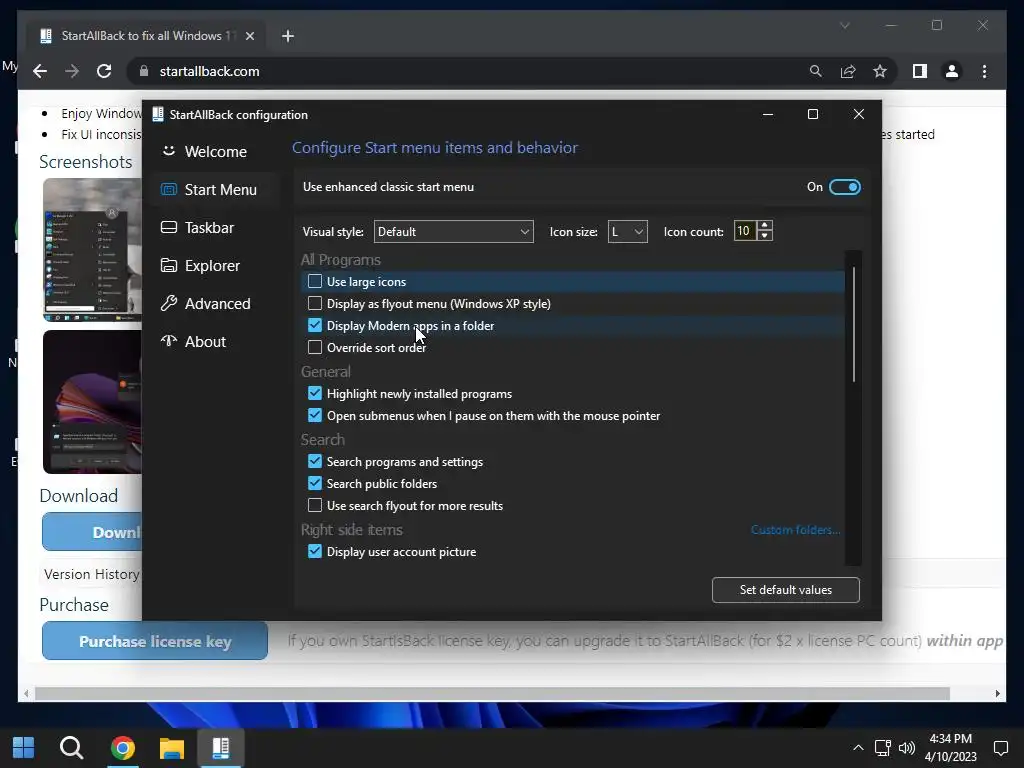This screenshot has height=768, width=1024.
Task: Click the Icon count number field
Action: (745, 231)
